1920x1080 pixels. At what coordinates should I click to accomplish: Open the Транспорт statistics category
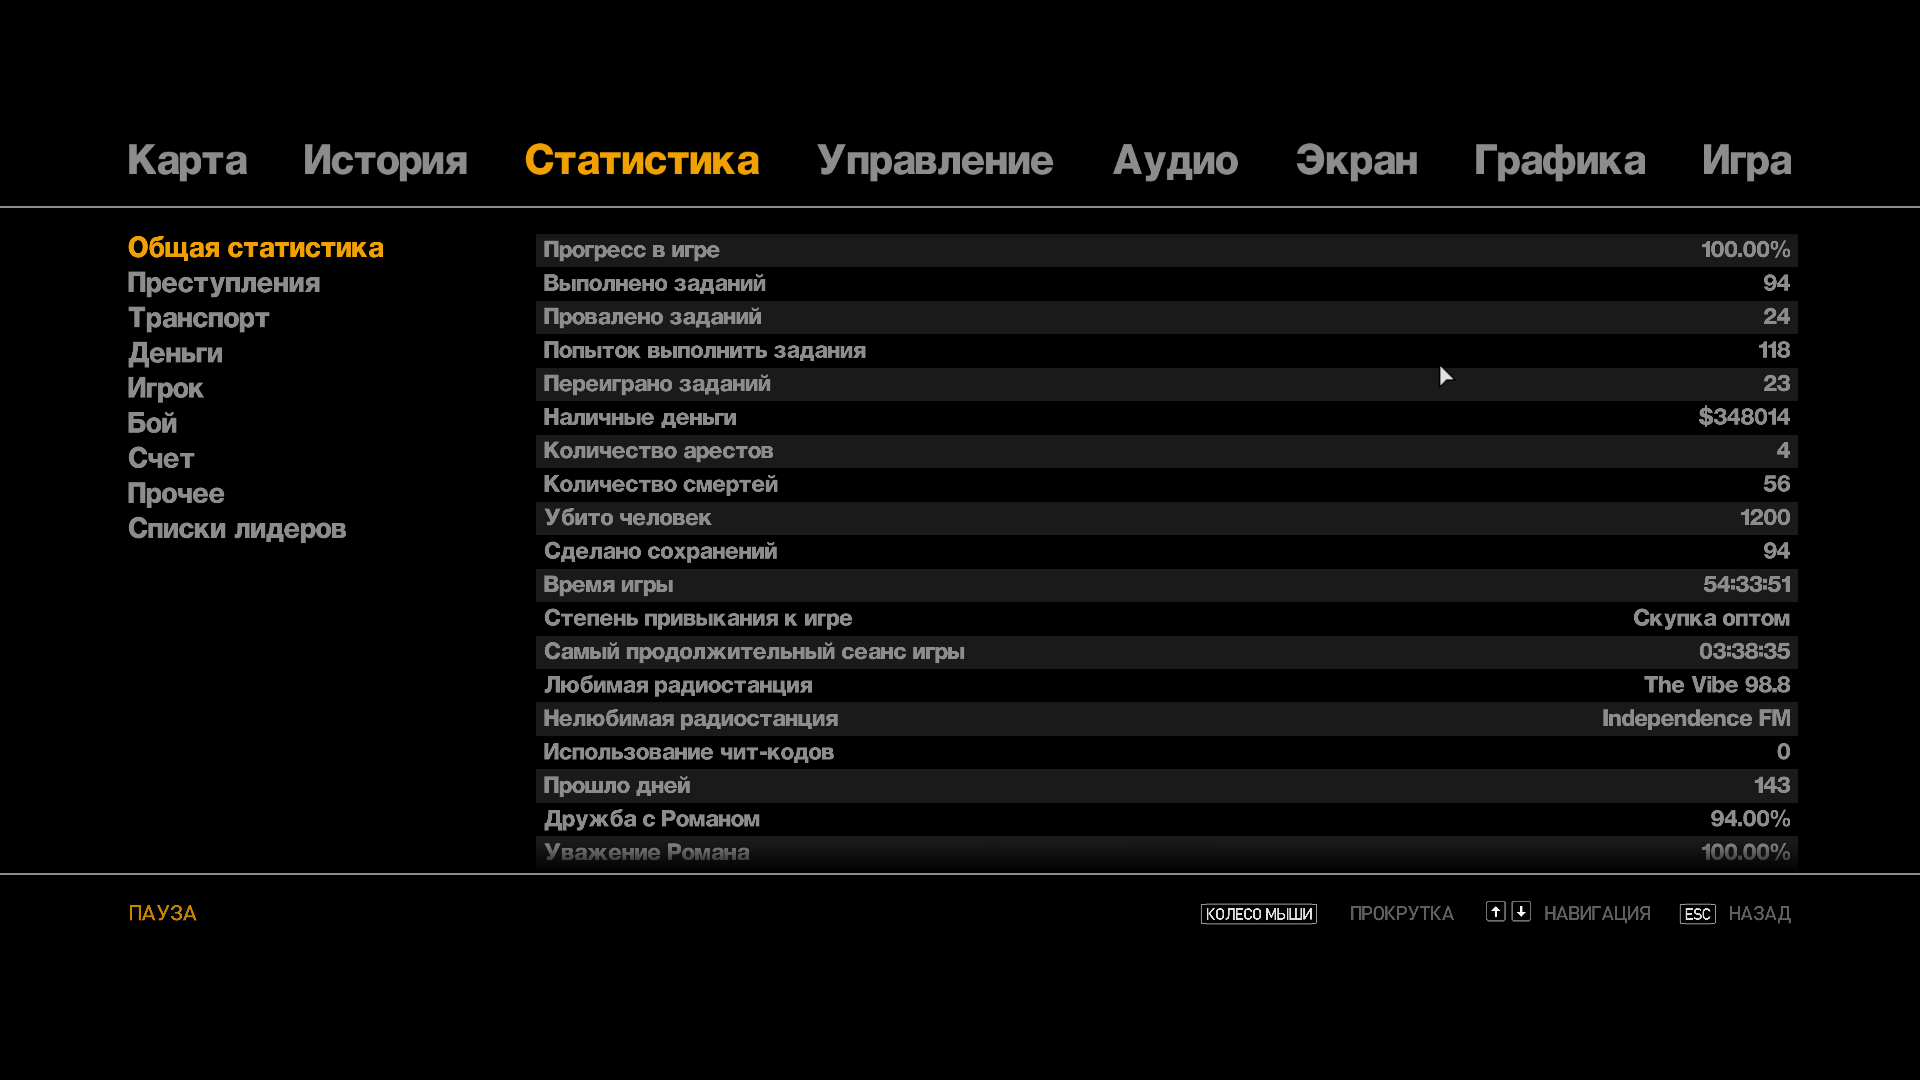click(198, 318)
